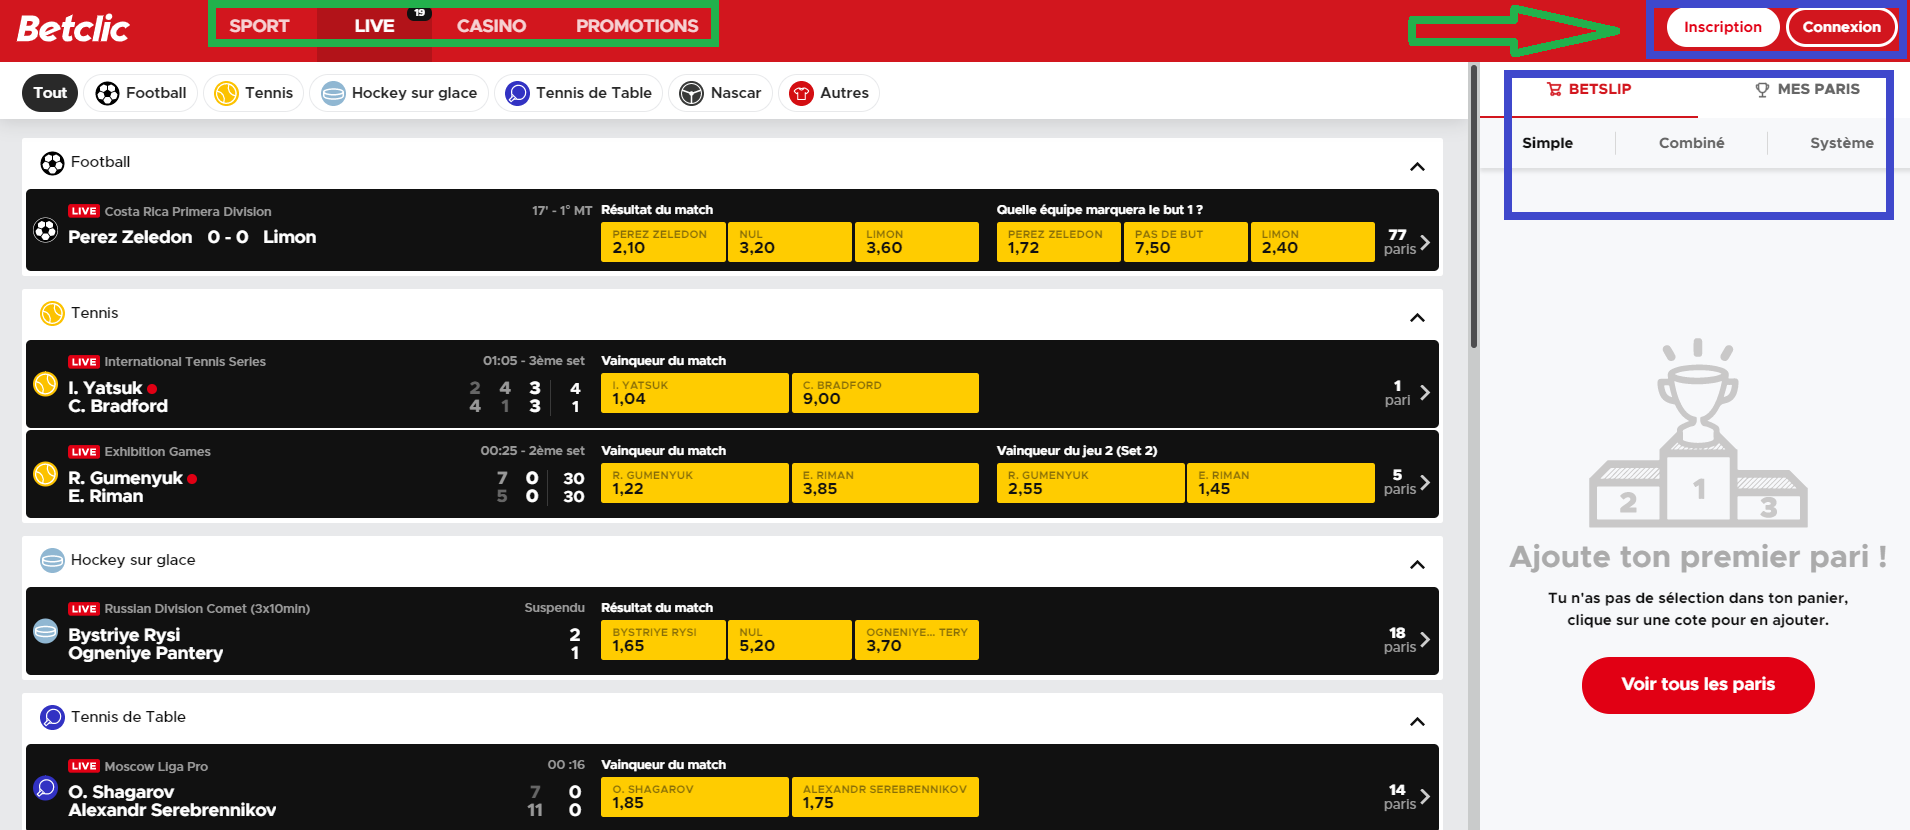Bet on E. Riman match winner 3,85
Image resolution: width=1910 pixels, height=830 pixels.
[x=885, y=483]
